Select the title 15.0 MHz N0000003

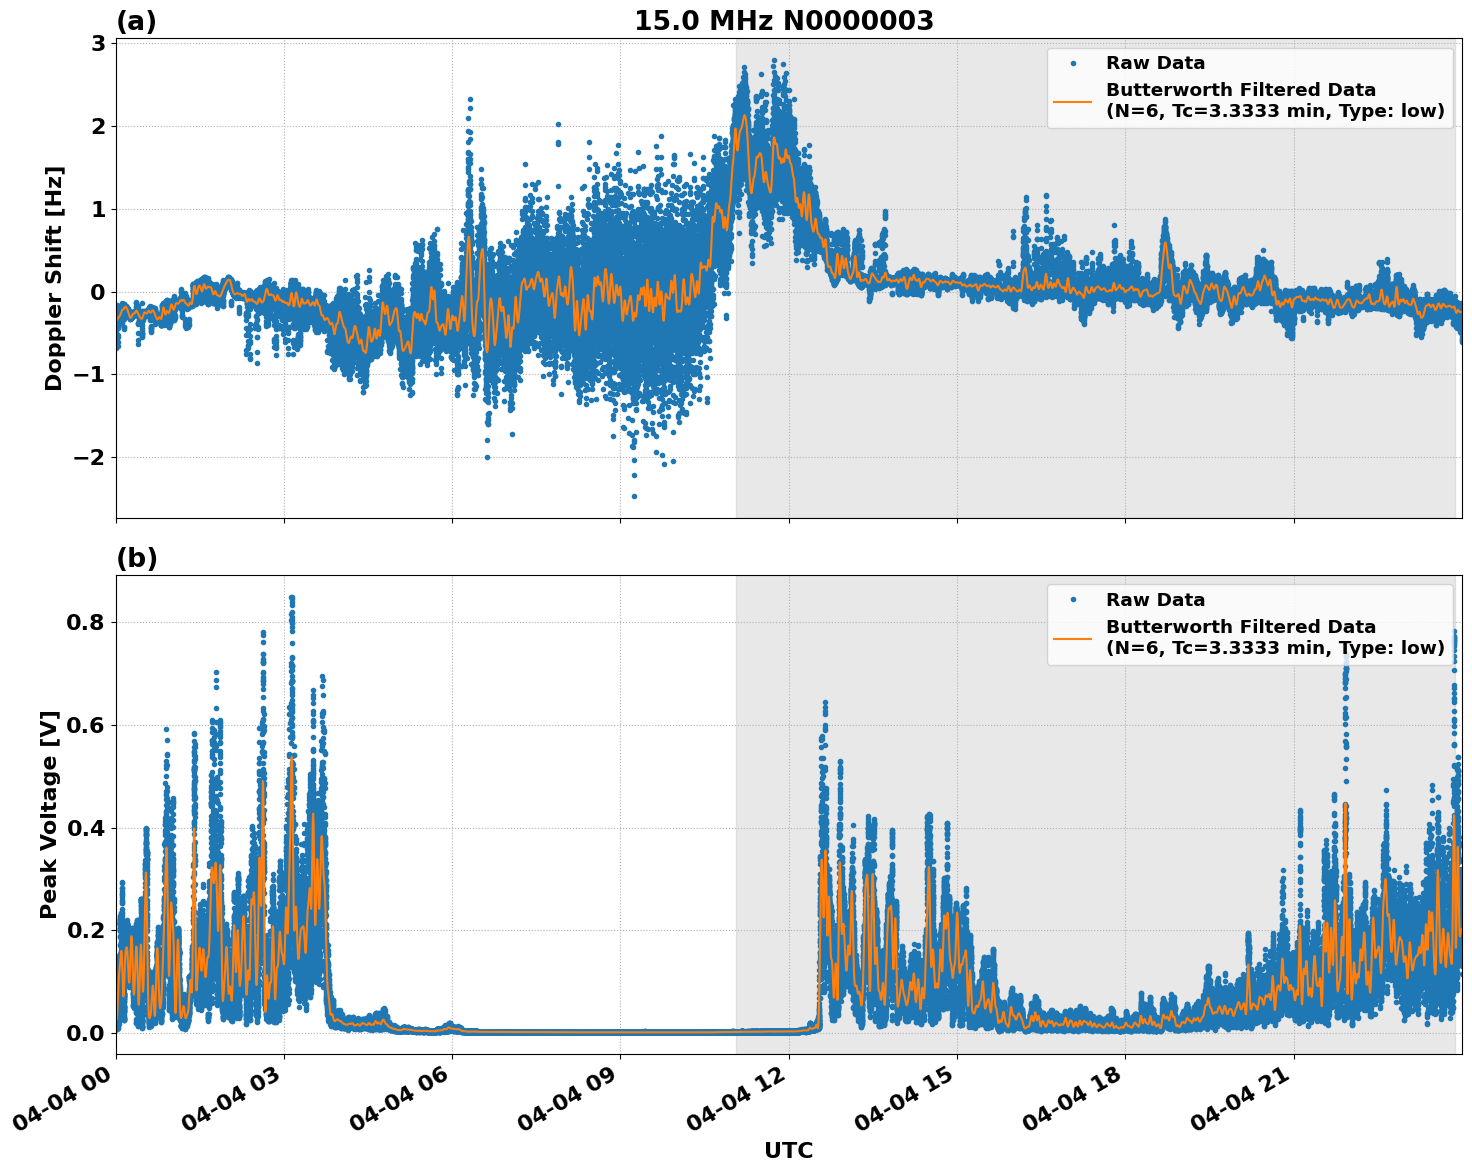(786, 18)
